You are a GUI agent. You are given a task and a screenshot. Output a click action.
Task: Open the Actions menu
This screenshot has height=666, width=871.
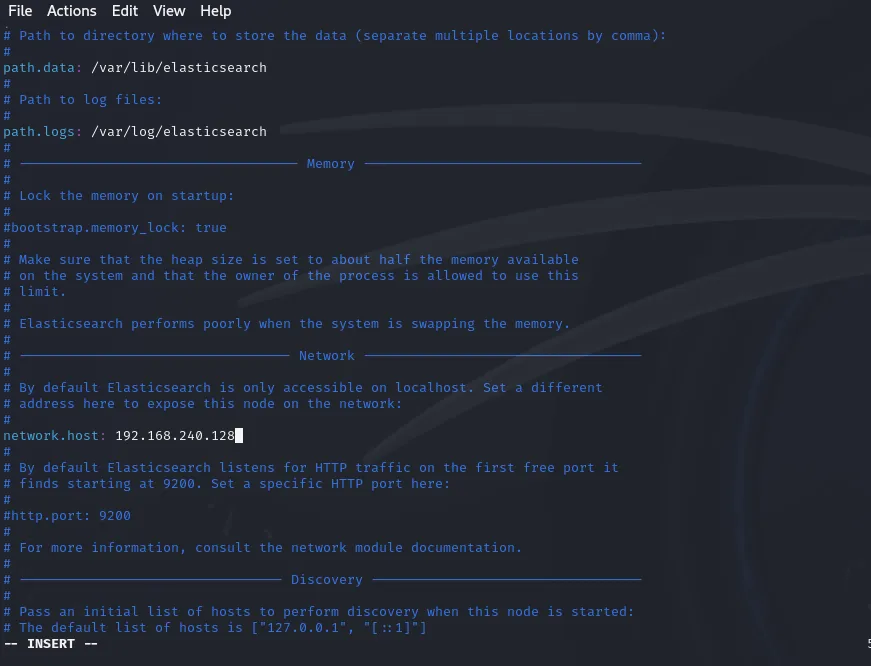(71, 11)
